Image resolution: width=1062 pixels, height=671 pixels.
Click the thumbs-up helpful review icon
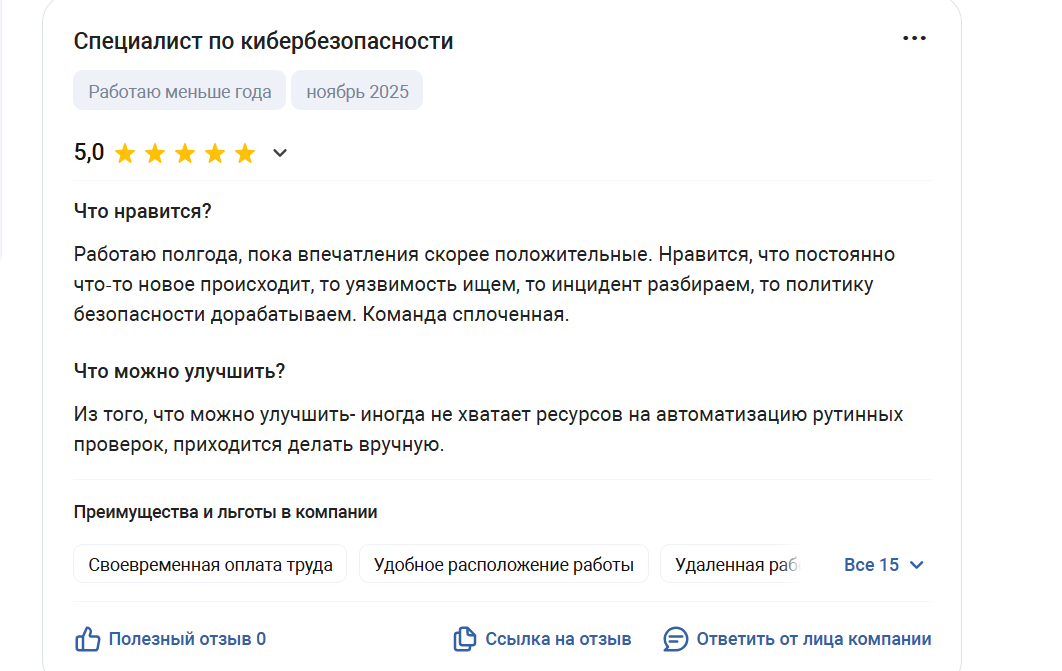pos(88,639)
